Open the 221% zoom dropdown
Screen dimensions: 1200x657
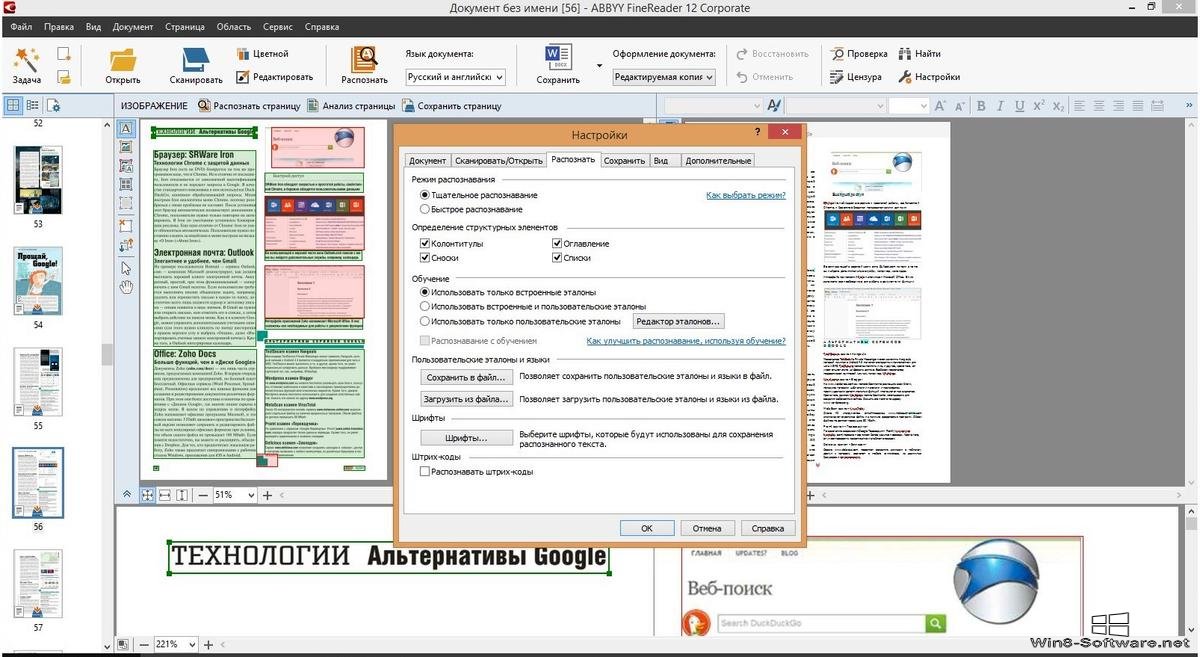[x=194, y=645]
